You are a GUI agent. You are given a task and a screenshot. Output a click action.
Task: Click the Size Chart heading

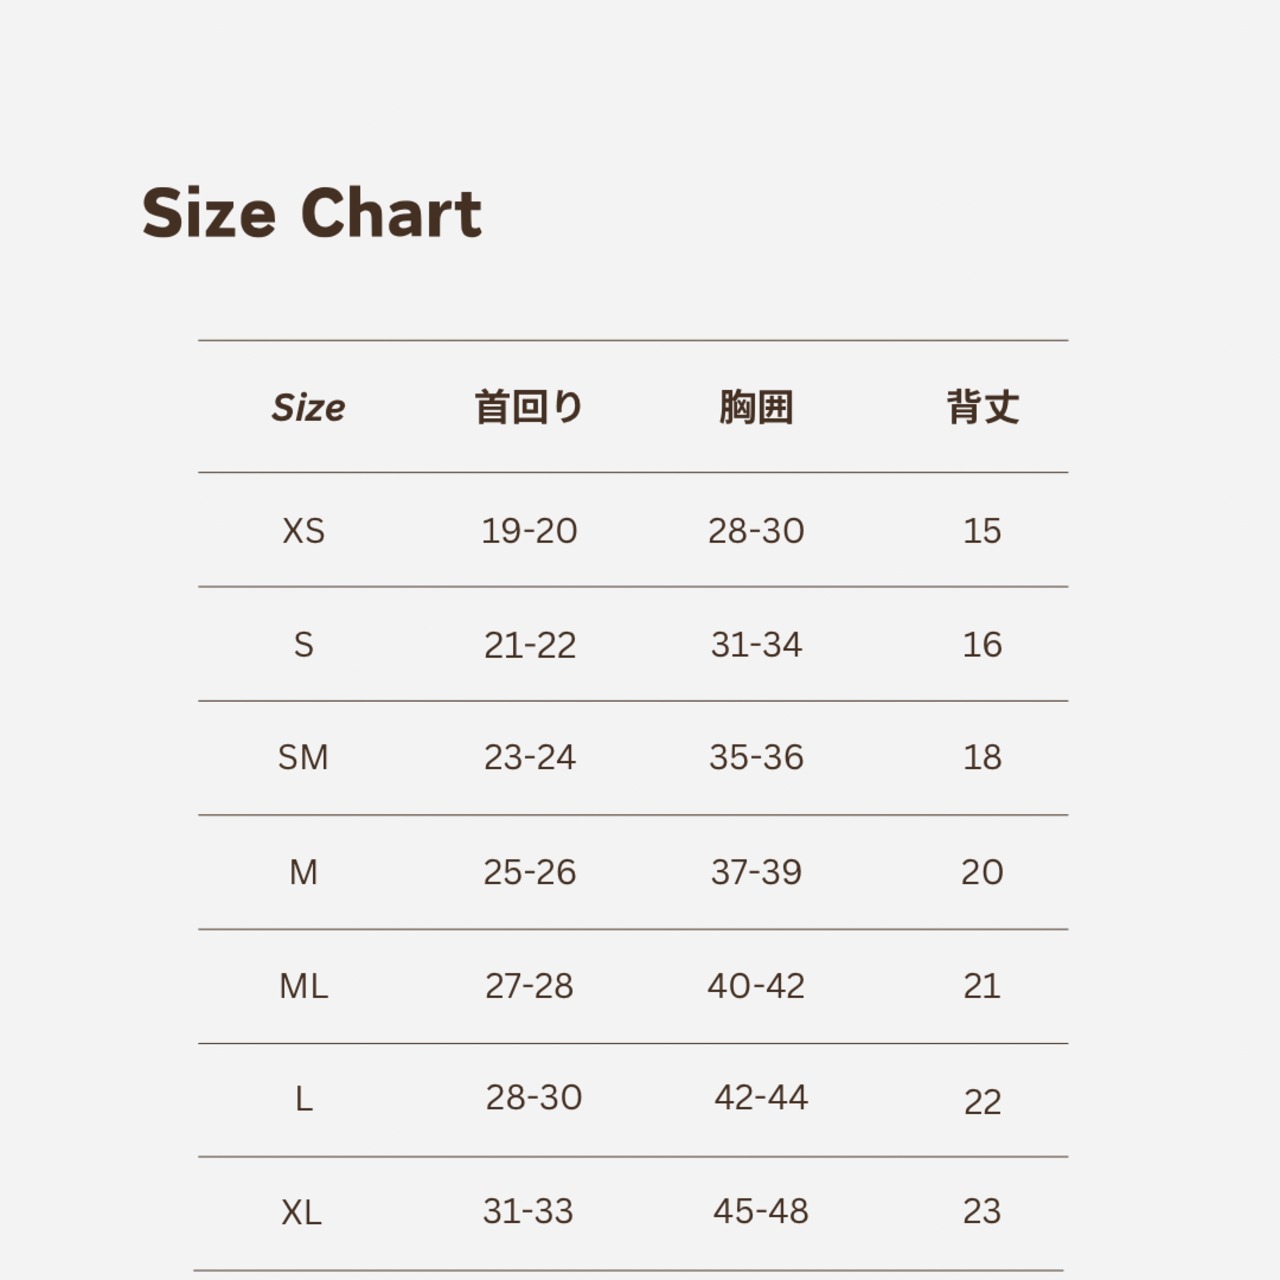(x=311, y=213)
